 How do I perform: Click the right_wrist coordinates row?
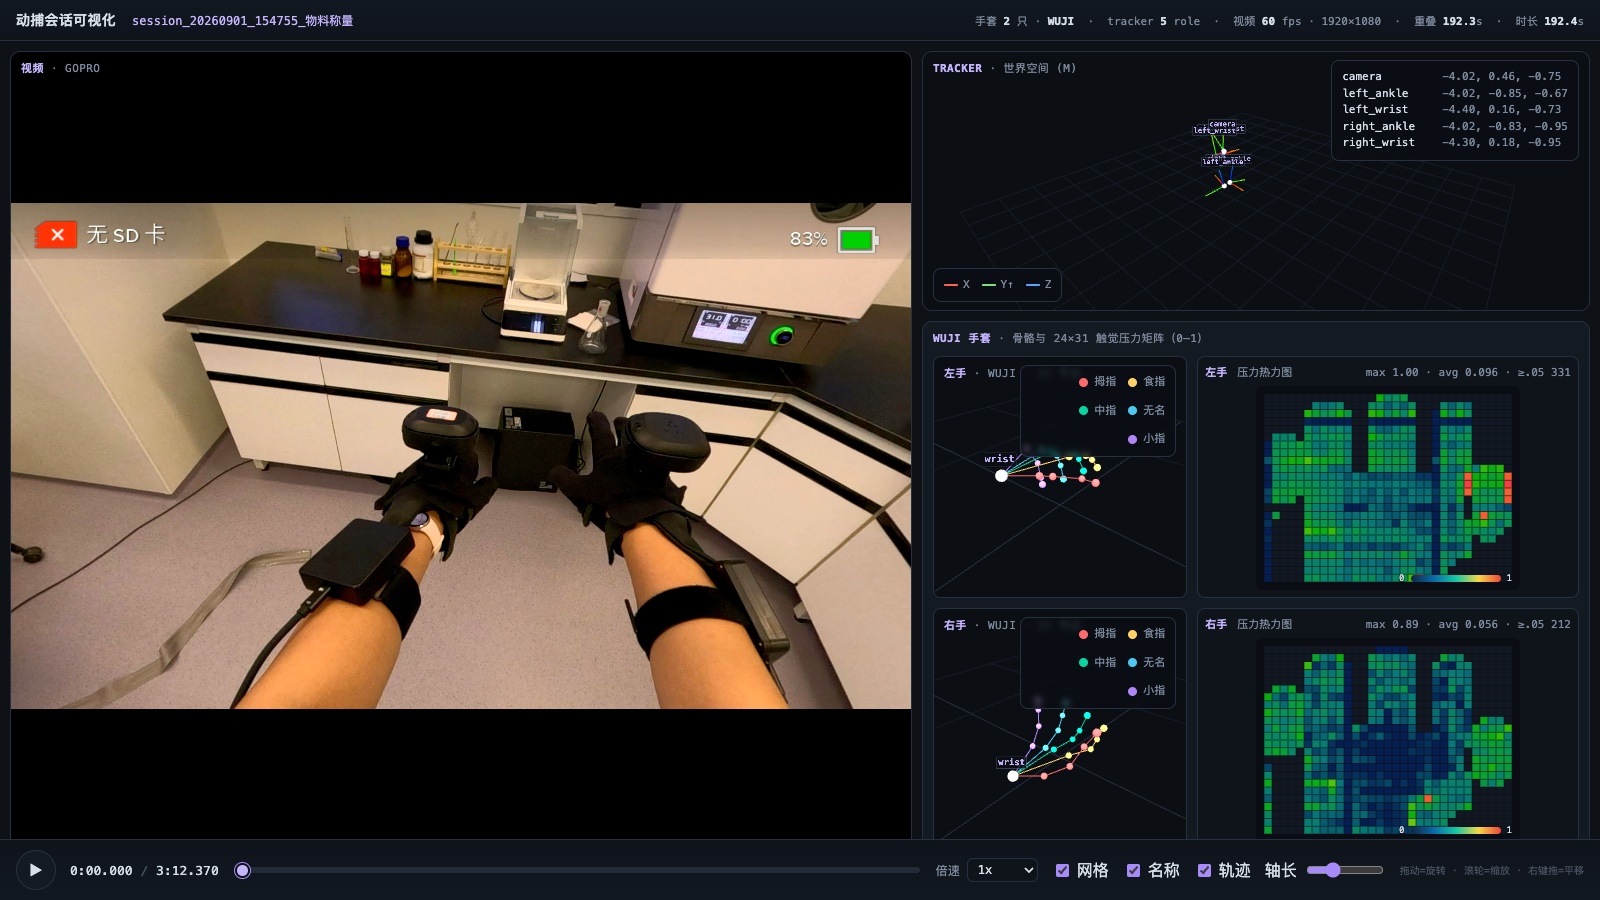(x=1455, y=142)
